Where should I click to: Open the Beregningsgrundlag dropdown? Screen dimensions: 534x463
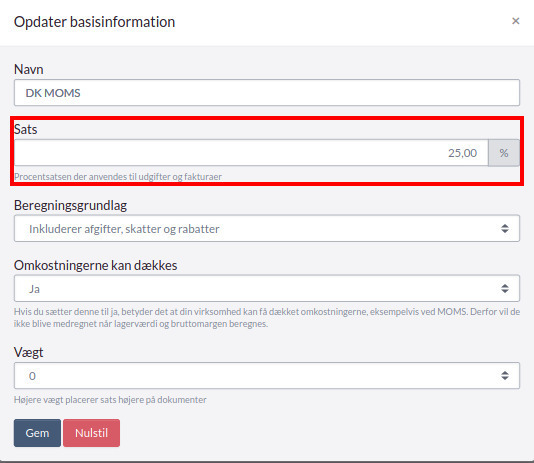click(x=267, y=228)
